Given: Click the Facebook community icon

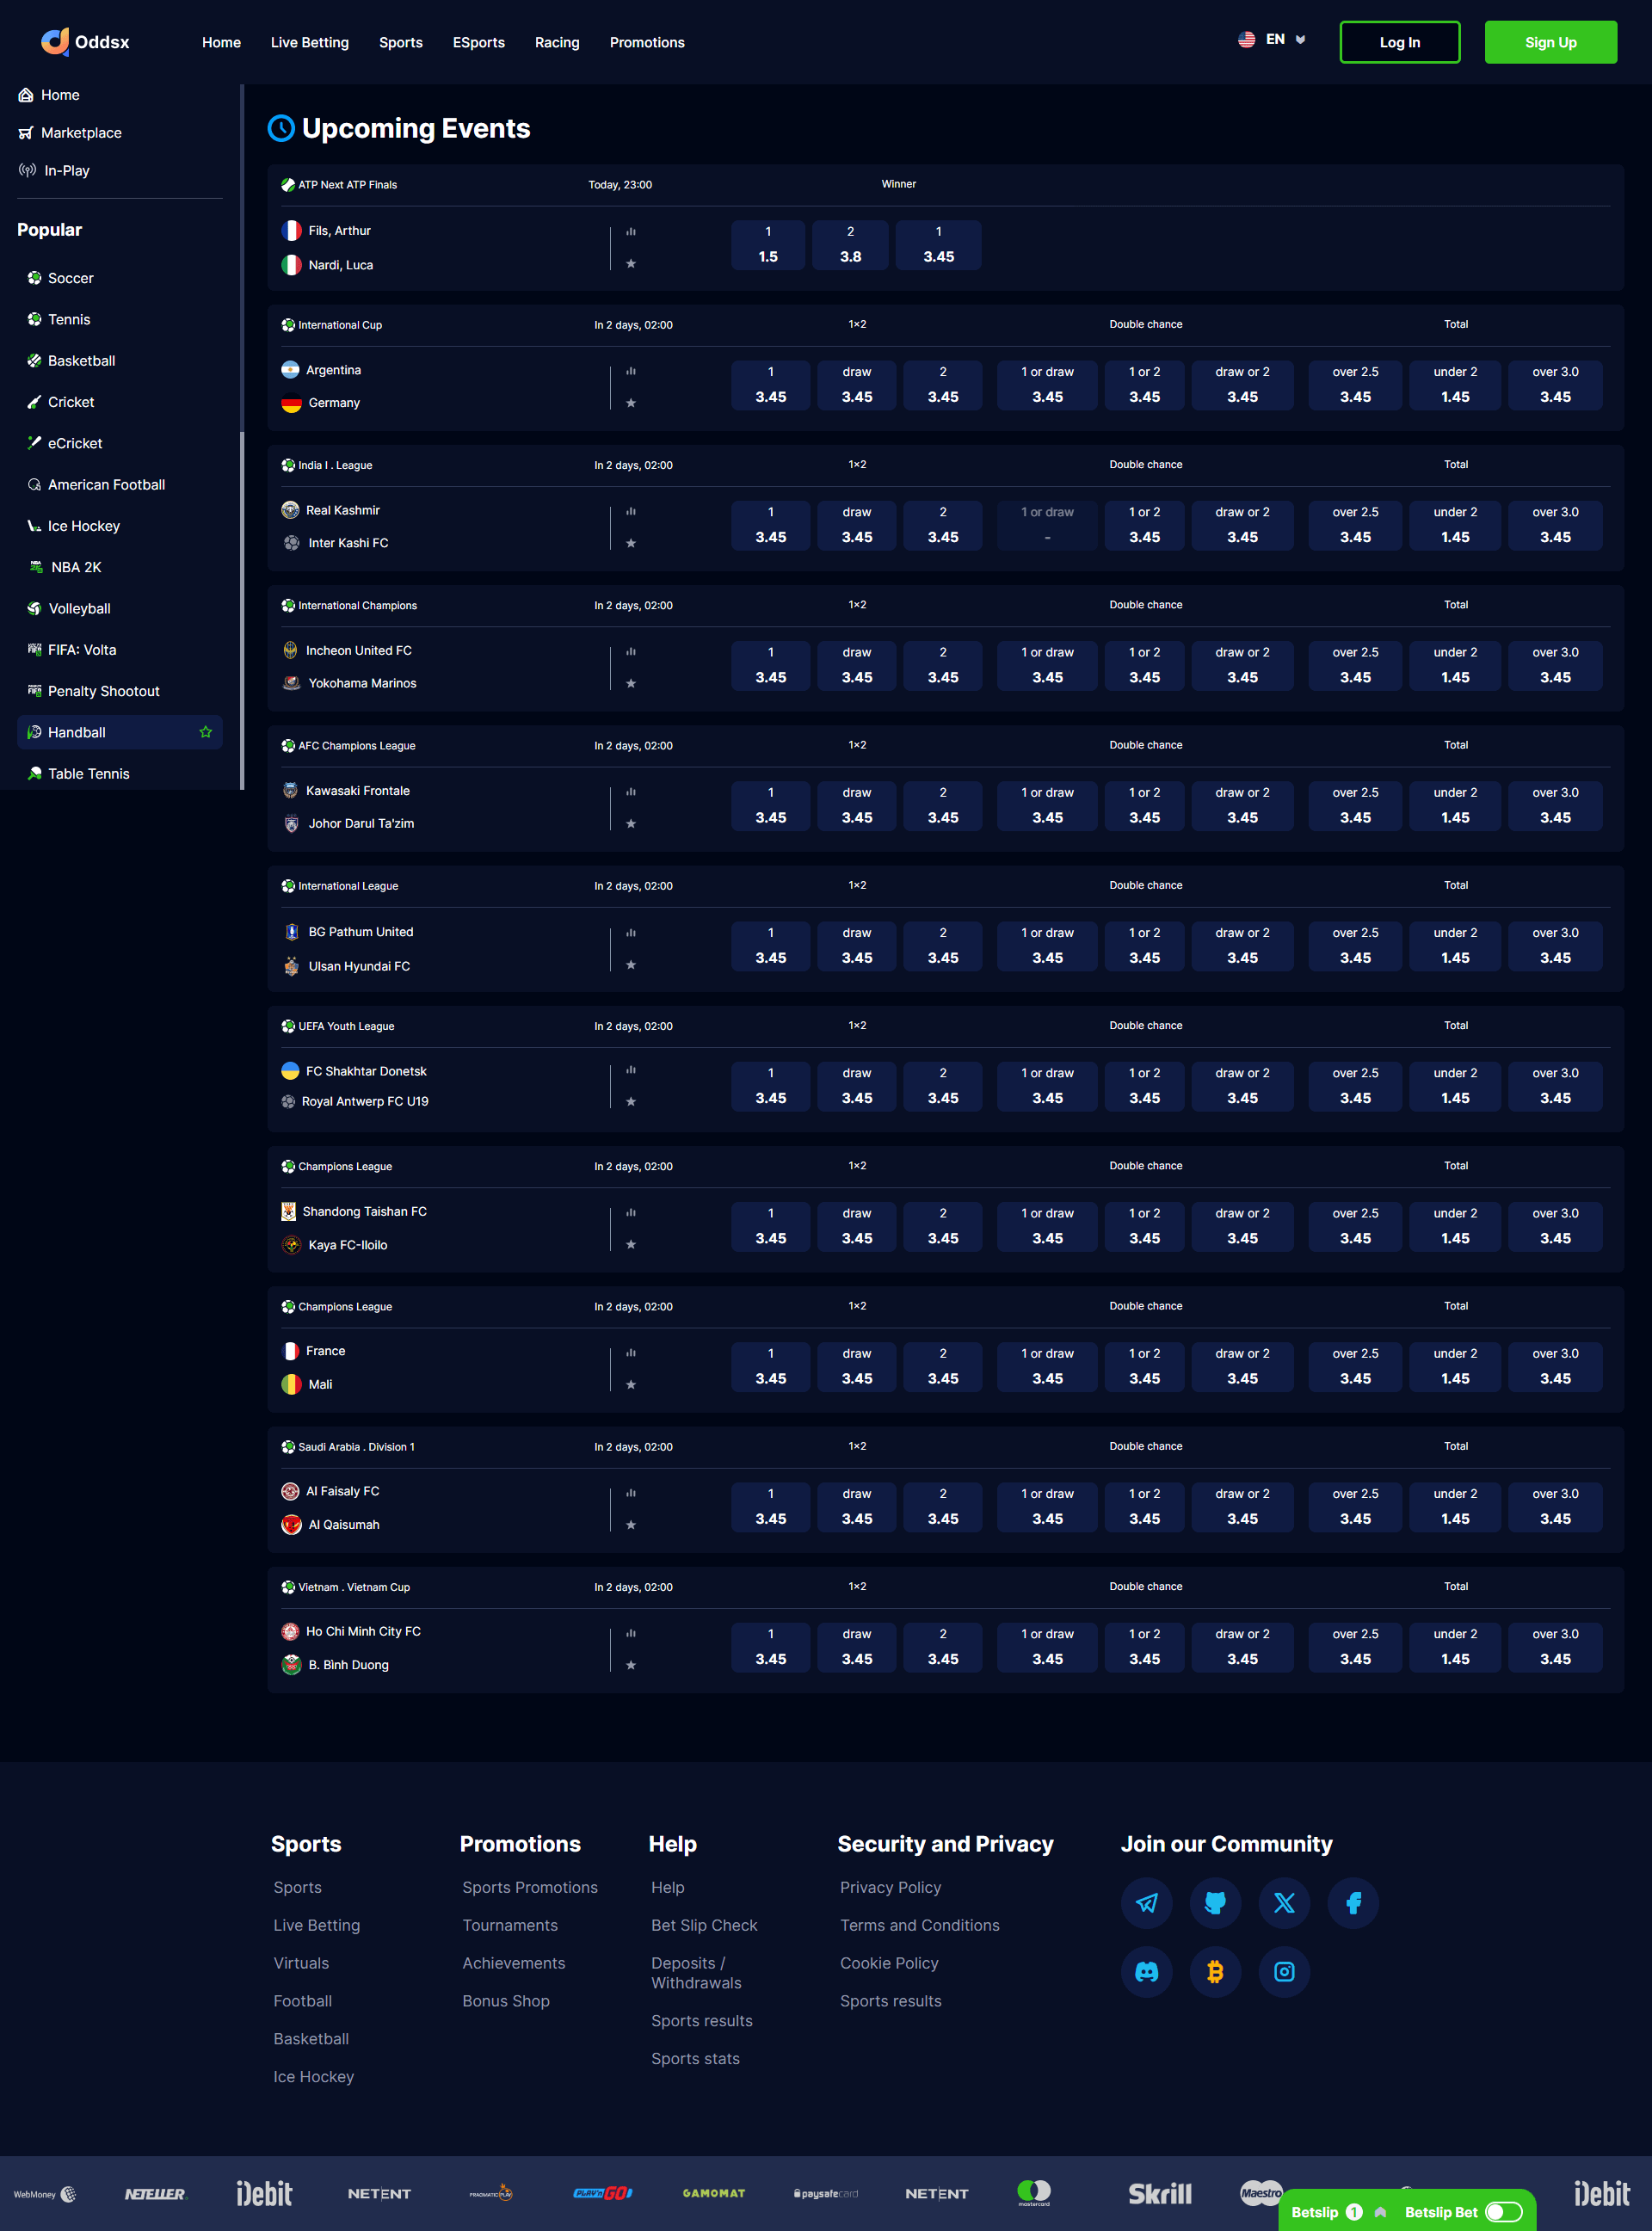Looking at the screenshot, I should (1353, 1902).
